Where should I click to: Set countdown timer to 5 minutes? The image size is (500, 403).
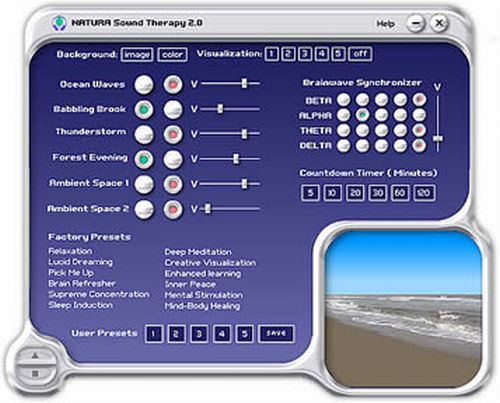(x=310, y=193)
